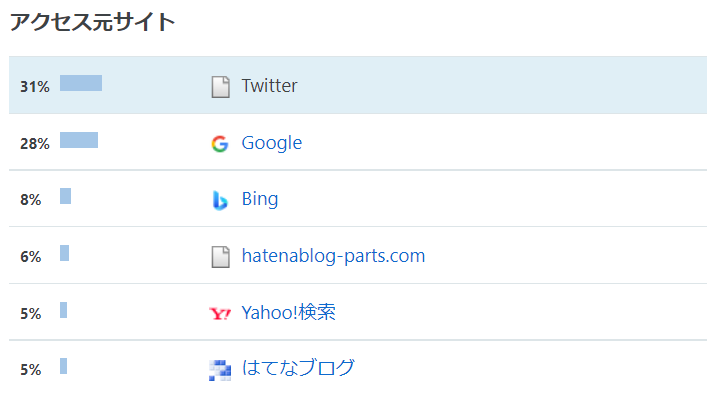This screenshot has height=396, width=719.
Task: Click the Yahoo! logo icon
Action: (220, 314)
